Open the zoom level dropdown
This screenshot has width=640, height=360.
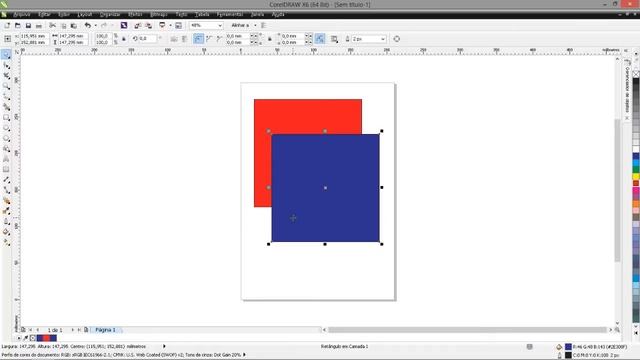click(x=220, y=25)
